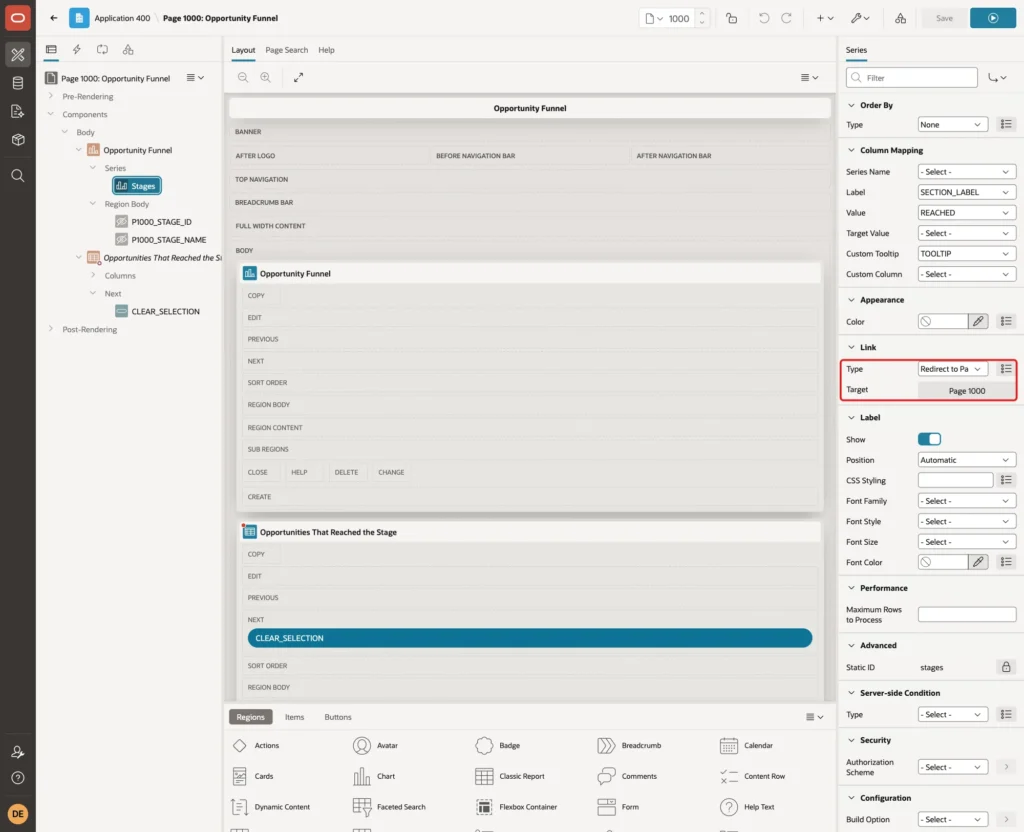The height and width of the screenshot is (832, 1024).
Task: Select the Items gallery tab
Action: point(295,717)
